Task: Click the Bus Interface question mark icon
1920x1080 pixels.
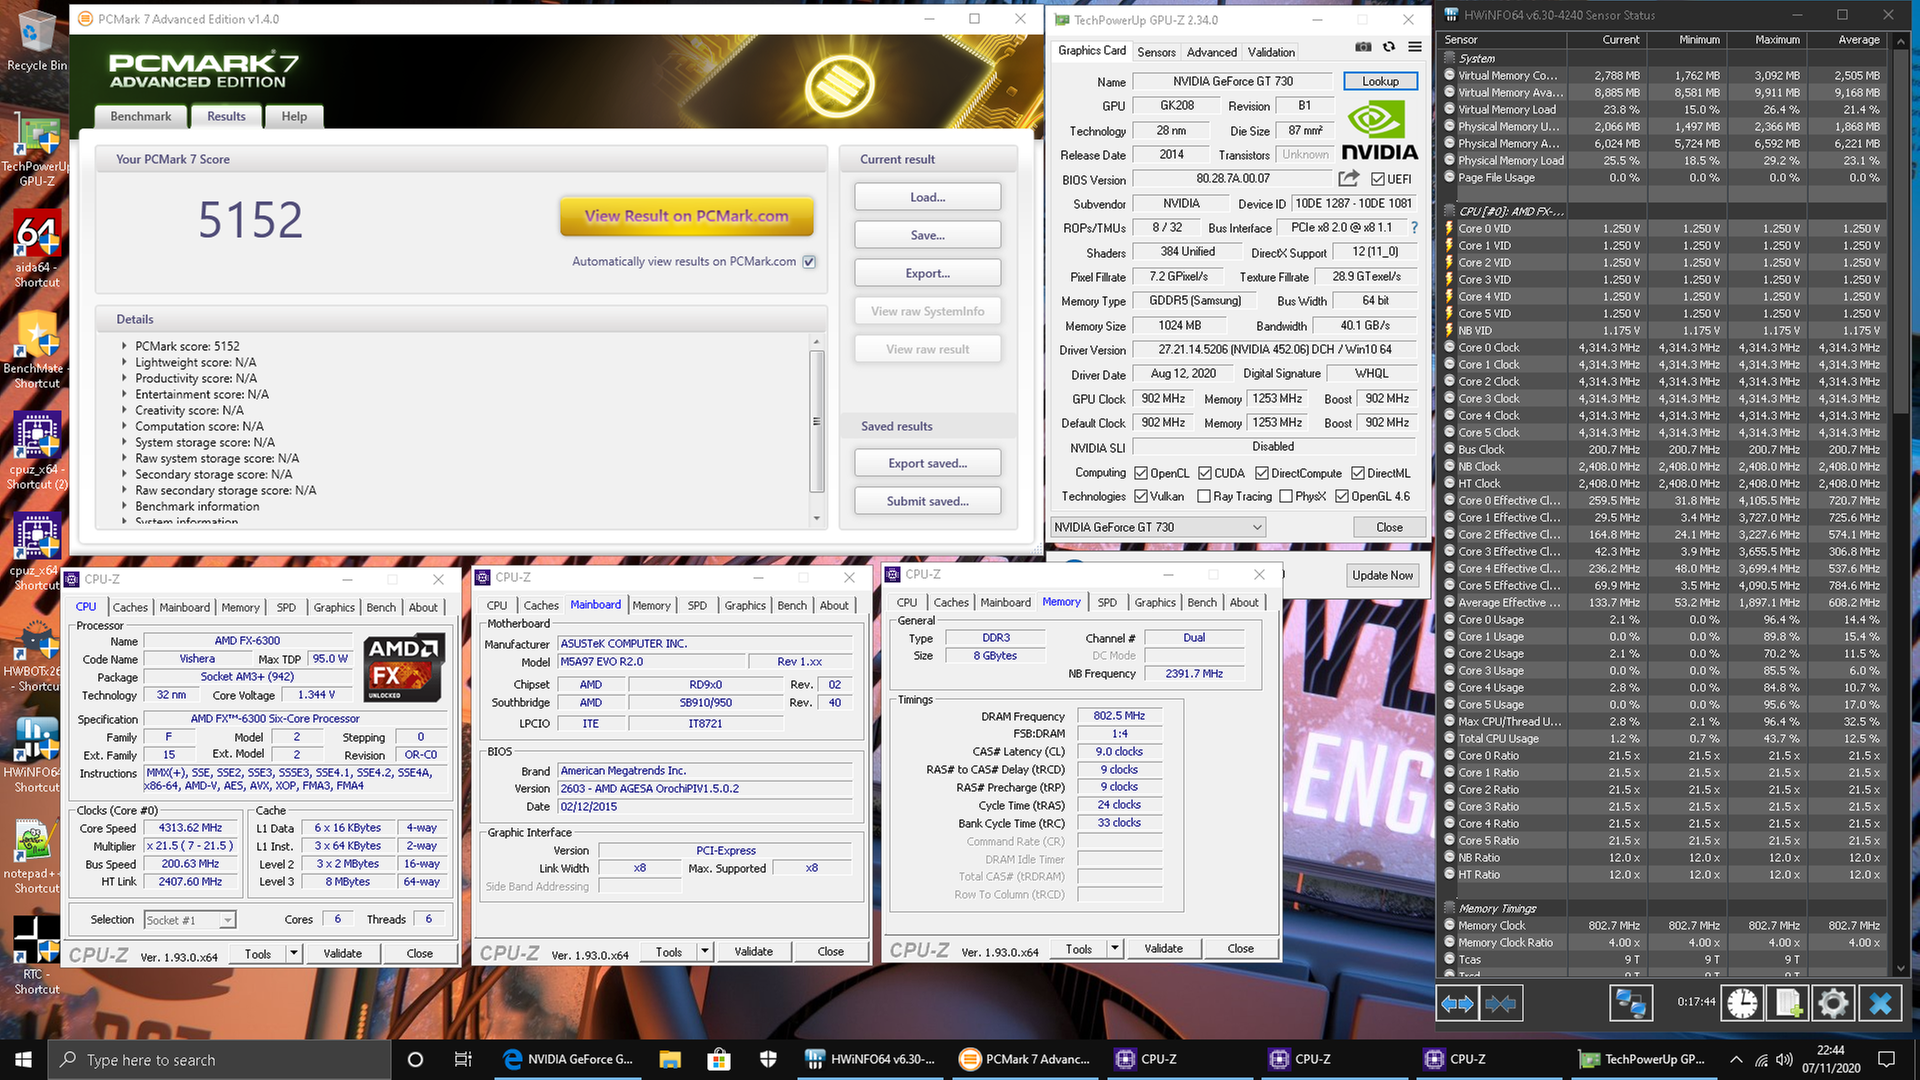Action: (x=1414, y=228)
